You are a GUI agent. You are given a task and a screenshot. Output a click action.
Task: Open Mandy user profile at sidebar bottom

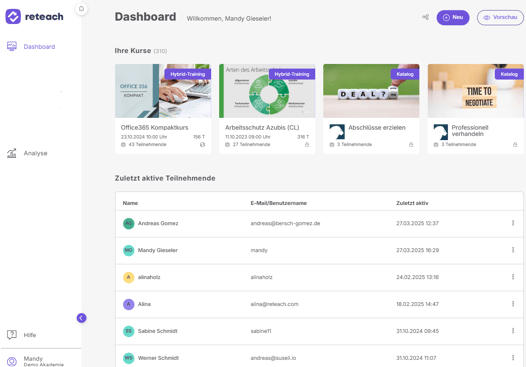(x=35, y=361)
